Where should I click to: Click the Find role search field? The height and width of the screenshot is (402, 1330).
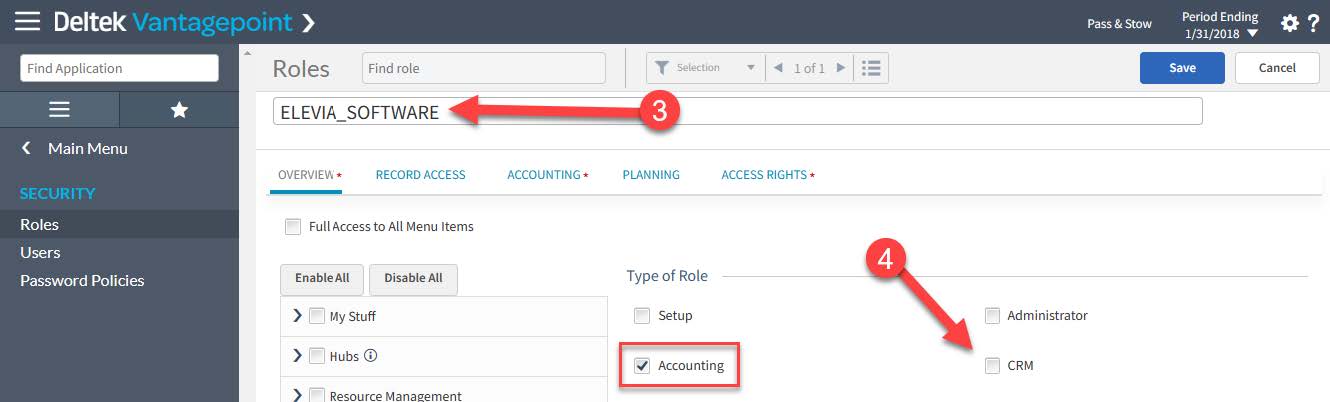pyautogui.click(x=483, y=68)
